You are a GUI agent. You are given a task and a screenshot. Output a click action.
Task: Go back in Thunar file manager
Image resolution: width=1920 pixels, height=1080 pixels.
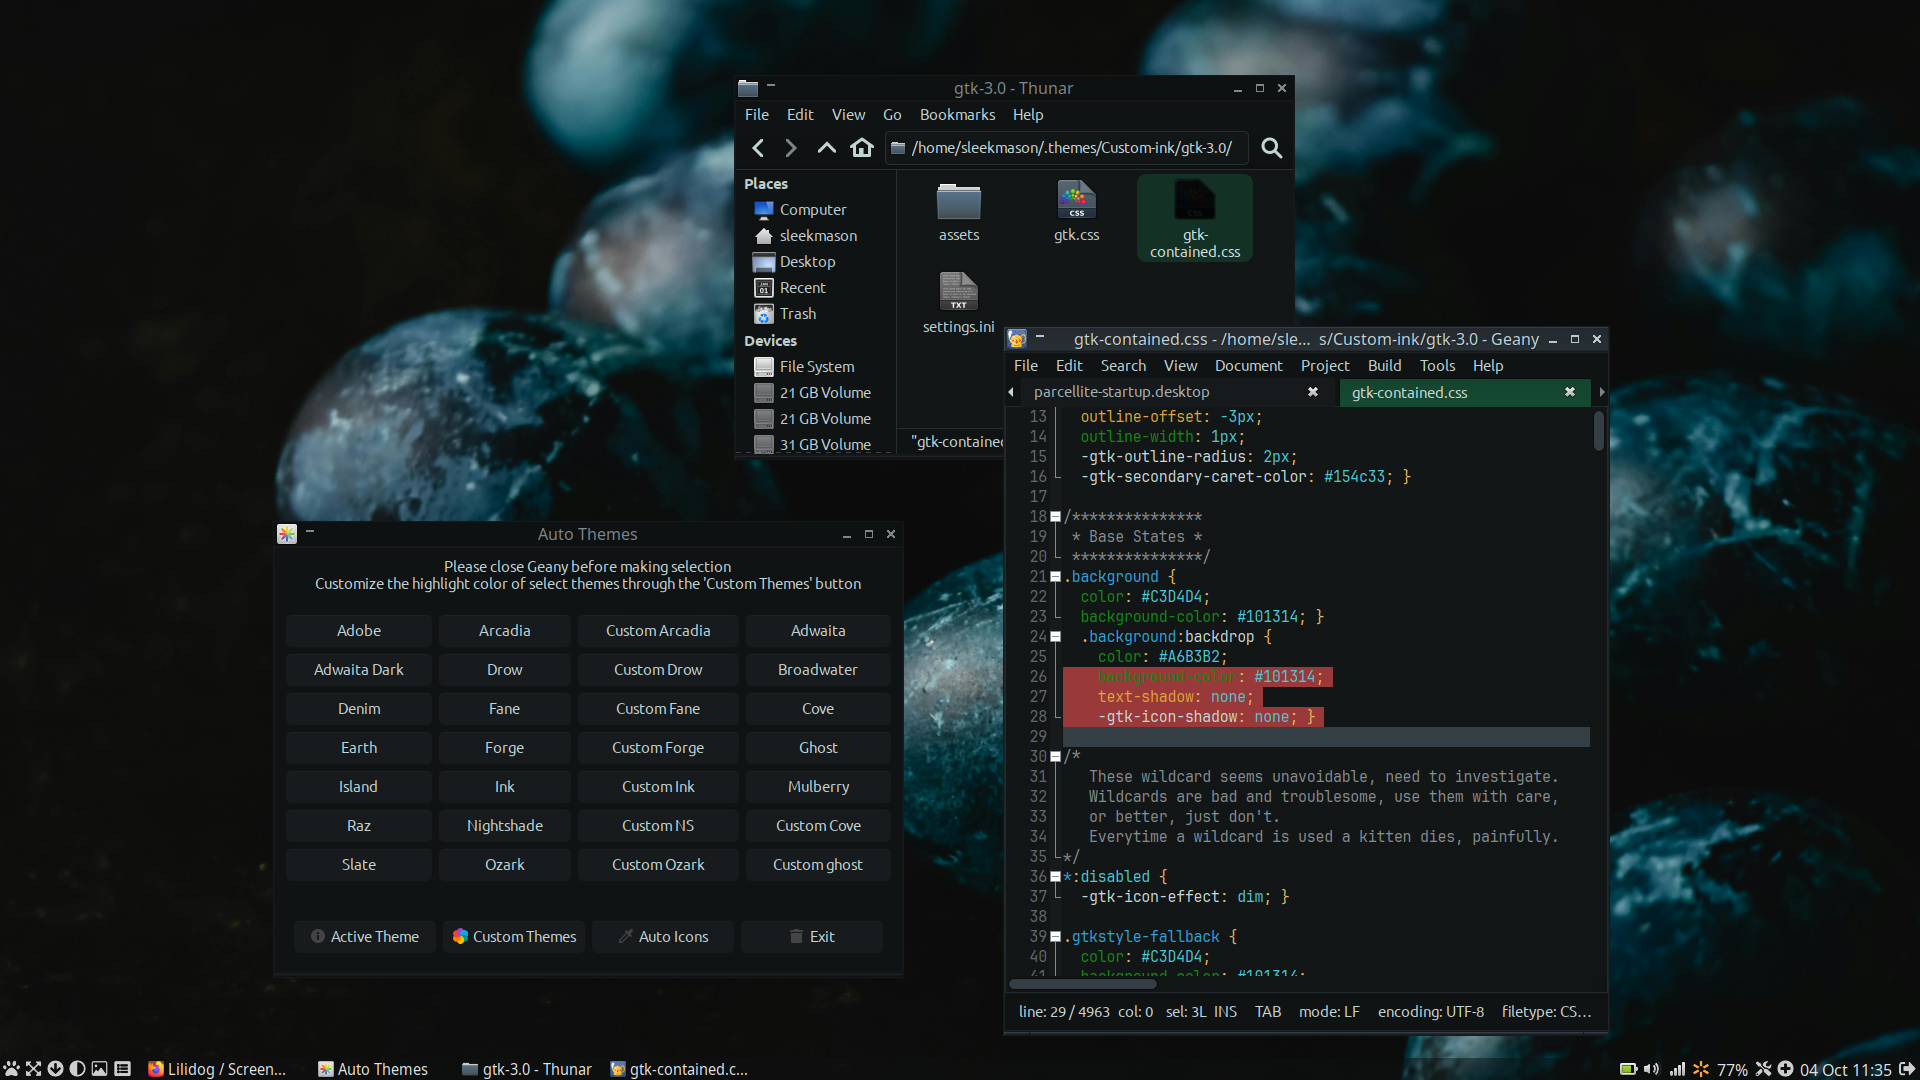[758, 148]
